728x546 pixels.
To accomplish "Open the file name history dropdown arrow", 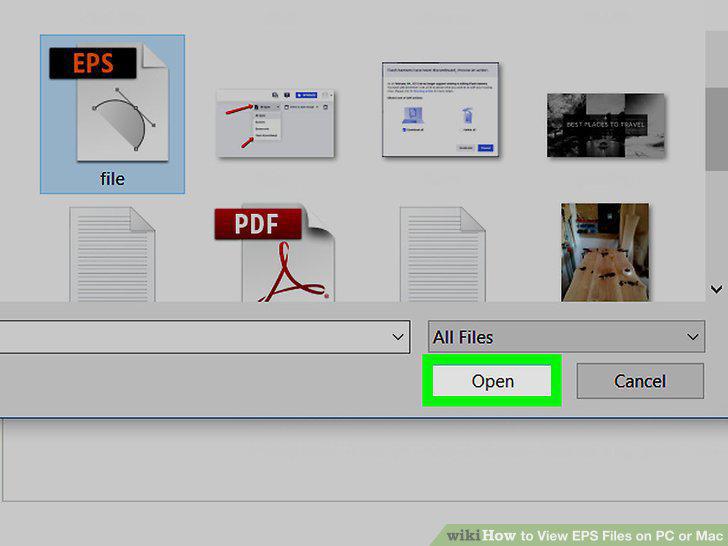I will click(x=398, y=337).
